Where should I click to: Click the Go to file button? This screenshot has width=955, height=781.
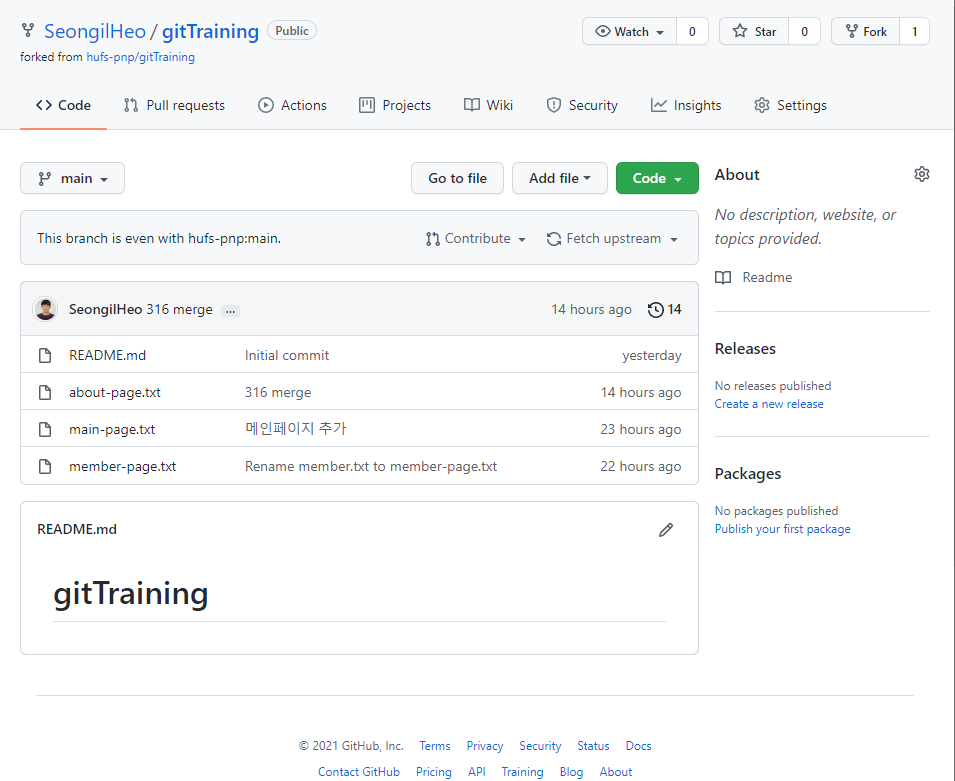[x=457, y=178]
